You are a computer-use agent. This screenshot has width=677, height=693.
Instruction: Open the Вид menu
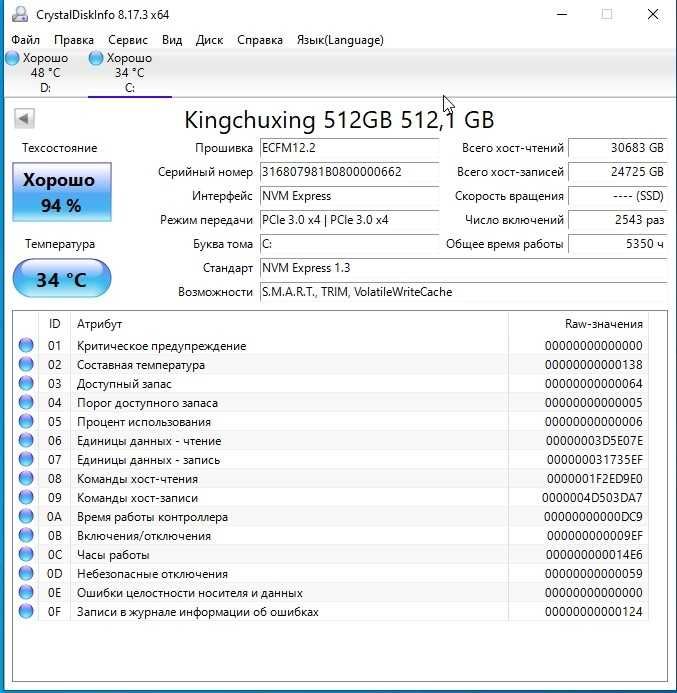(x=172, y=40)
